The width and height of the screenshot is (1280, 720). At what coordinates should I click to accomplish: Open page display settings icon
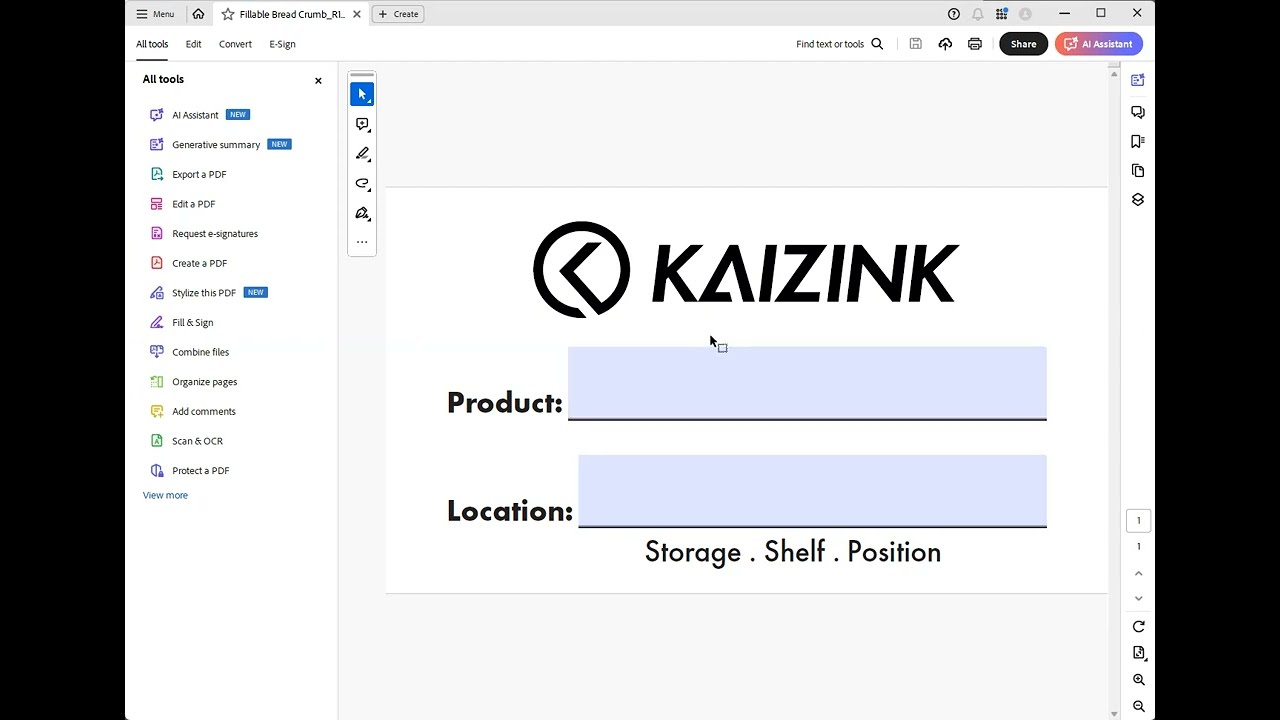click(1138, 653)
